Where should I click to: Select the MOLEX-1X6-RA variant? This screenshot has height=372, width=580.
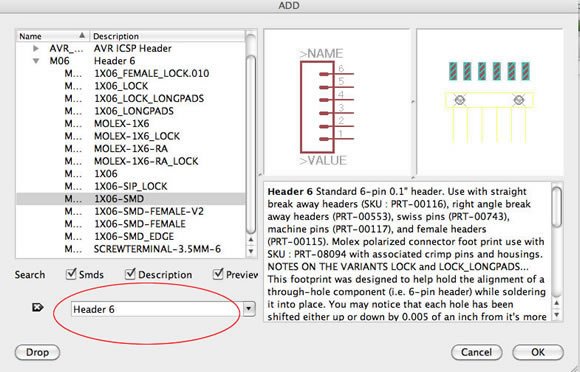[x=131, y=149]
